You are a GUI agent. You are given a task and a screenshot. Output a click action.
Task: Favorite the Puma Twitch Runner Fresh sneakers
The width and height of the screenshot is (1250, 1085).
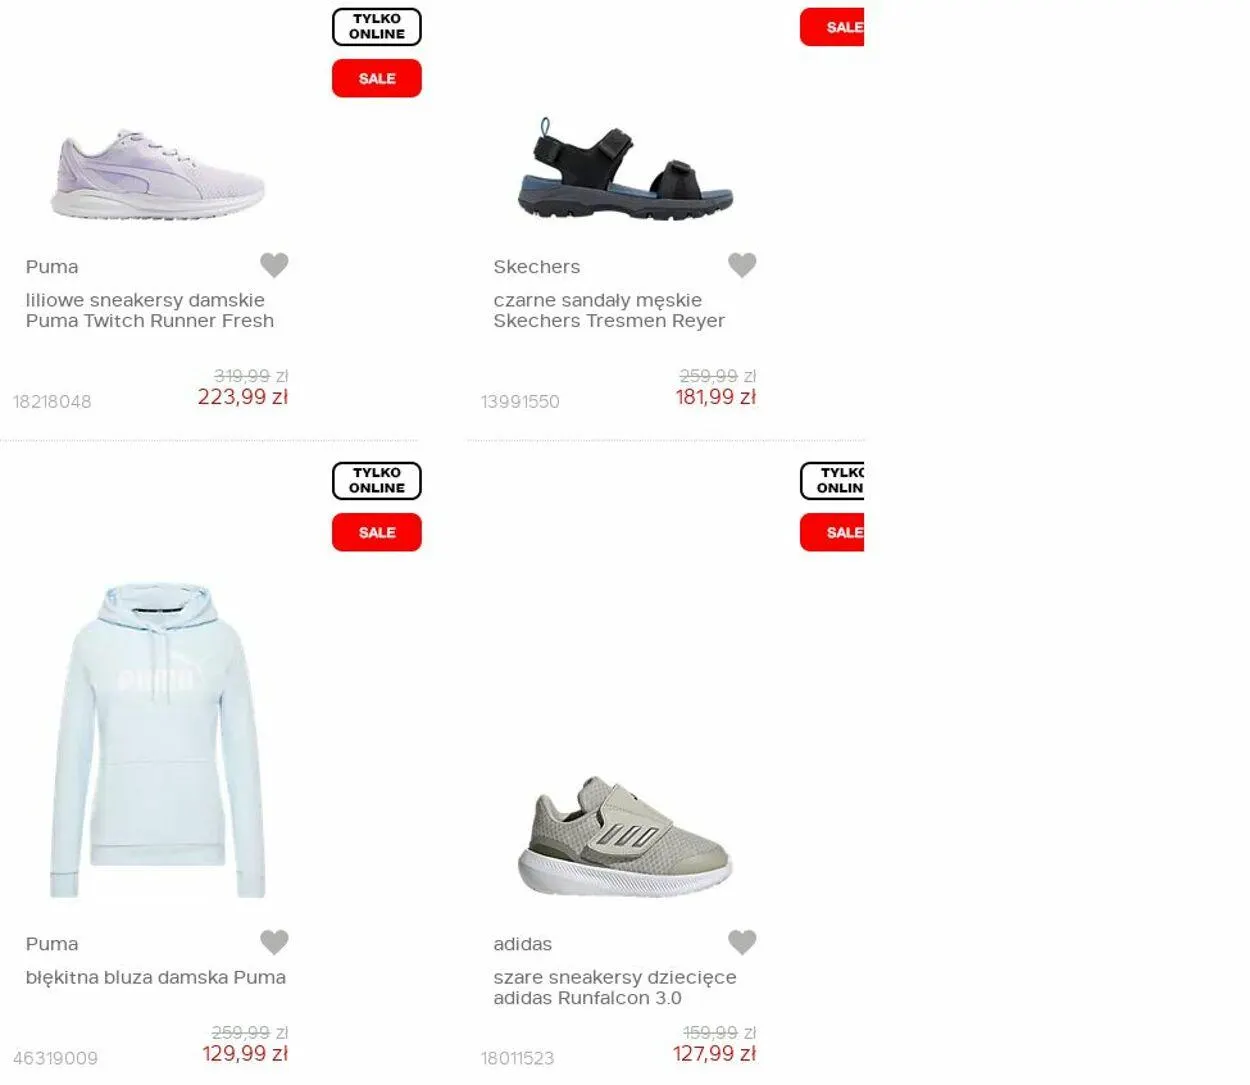[x=274, y=265]
